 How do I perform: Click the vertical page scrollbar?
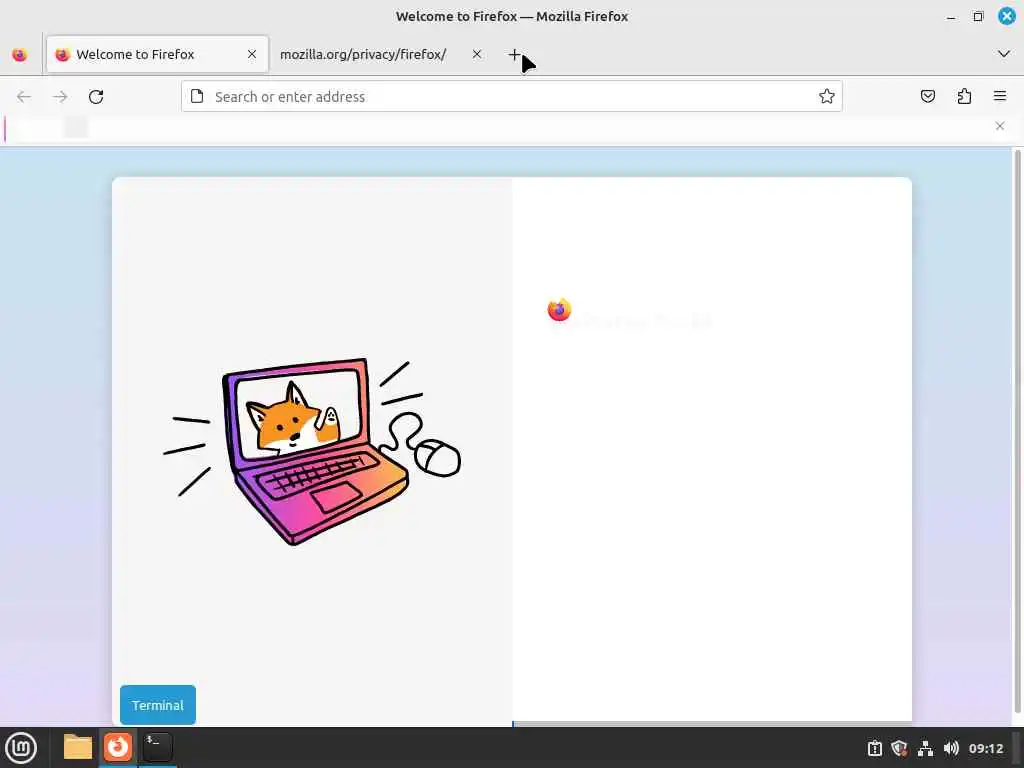(1017, 431)
